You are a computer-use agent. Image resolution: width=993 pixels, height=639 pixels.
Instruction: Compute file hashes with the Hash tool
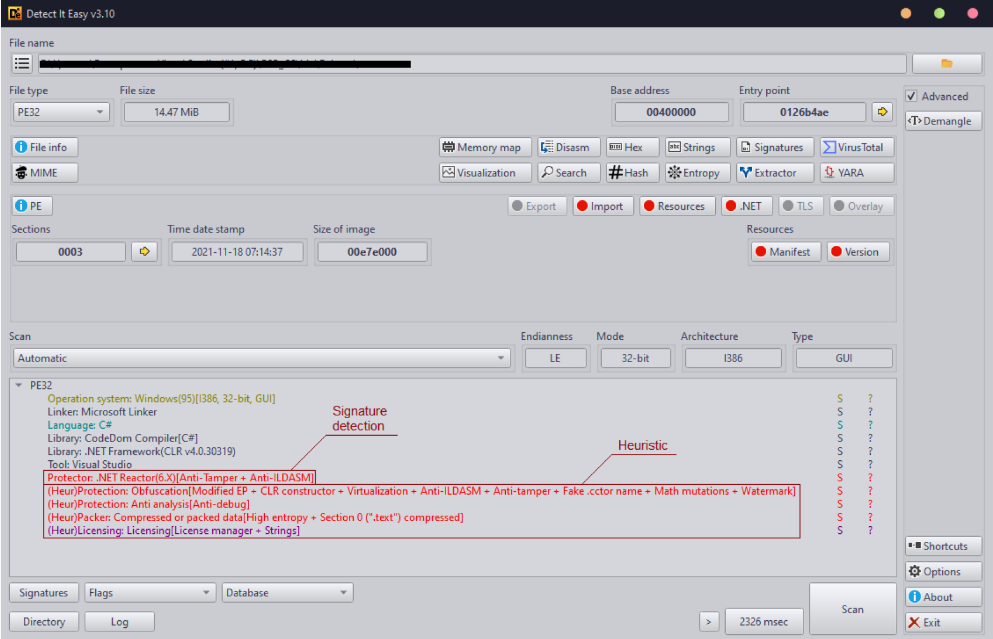point(631,172)
